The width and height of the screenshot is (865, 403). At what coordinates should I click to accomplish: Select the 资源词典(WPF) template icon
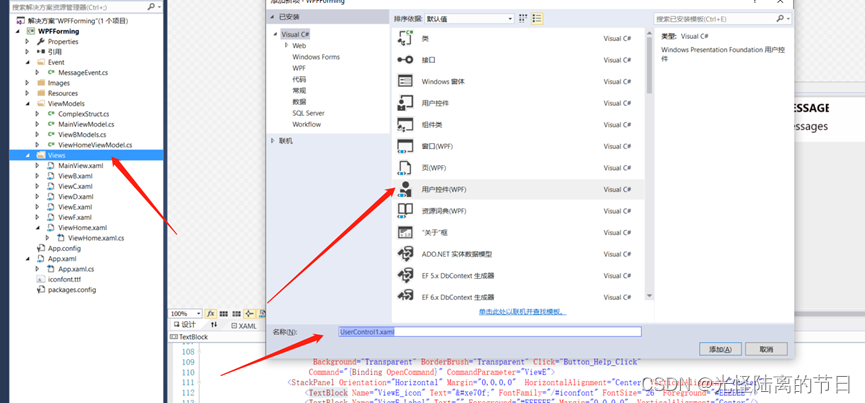tap(405, 211)
